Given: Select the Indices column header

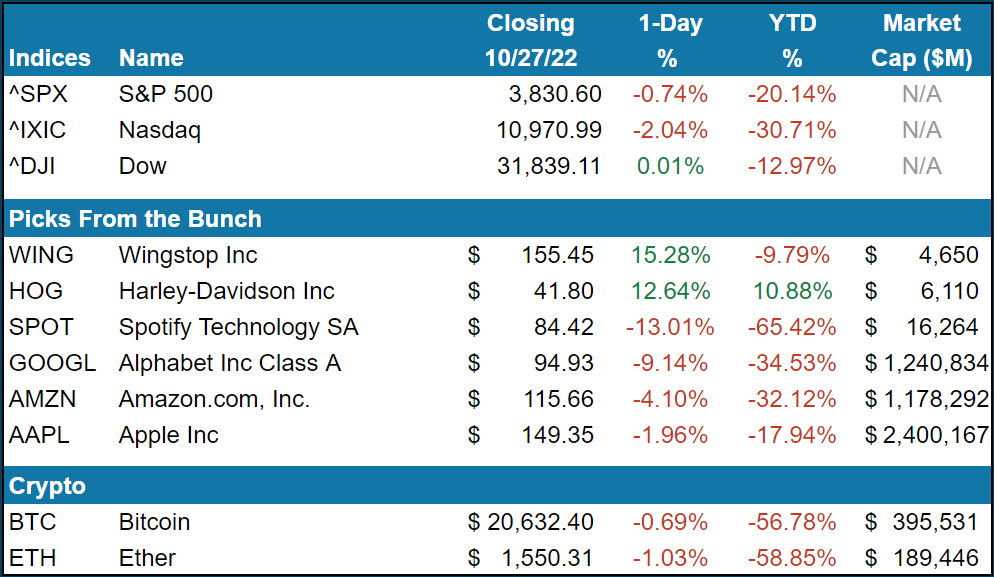Looking at the screenshot, I should [49, 59].
